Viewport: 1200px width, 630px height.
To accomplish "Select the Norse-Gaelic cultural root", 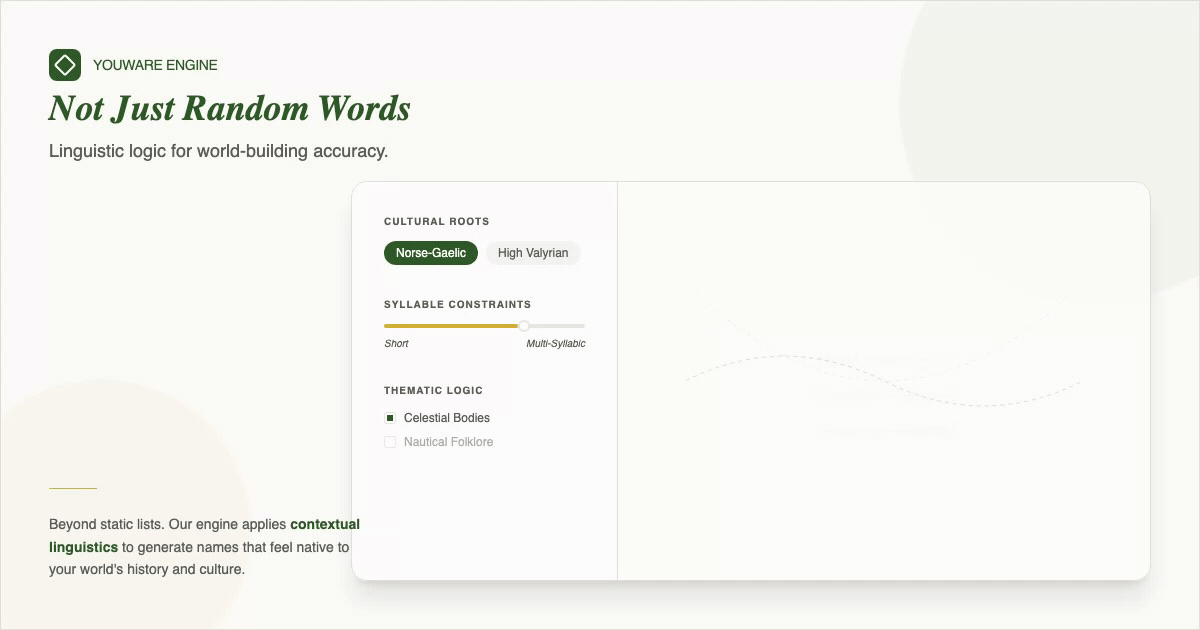I will 431,253.
